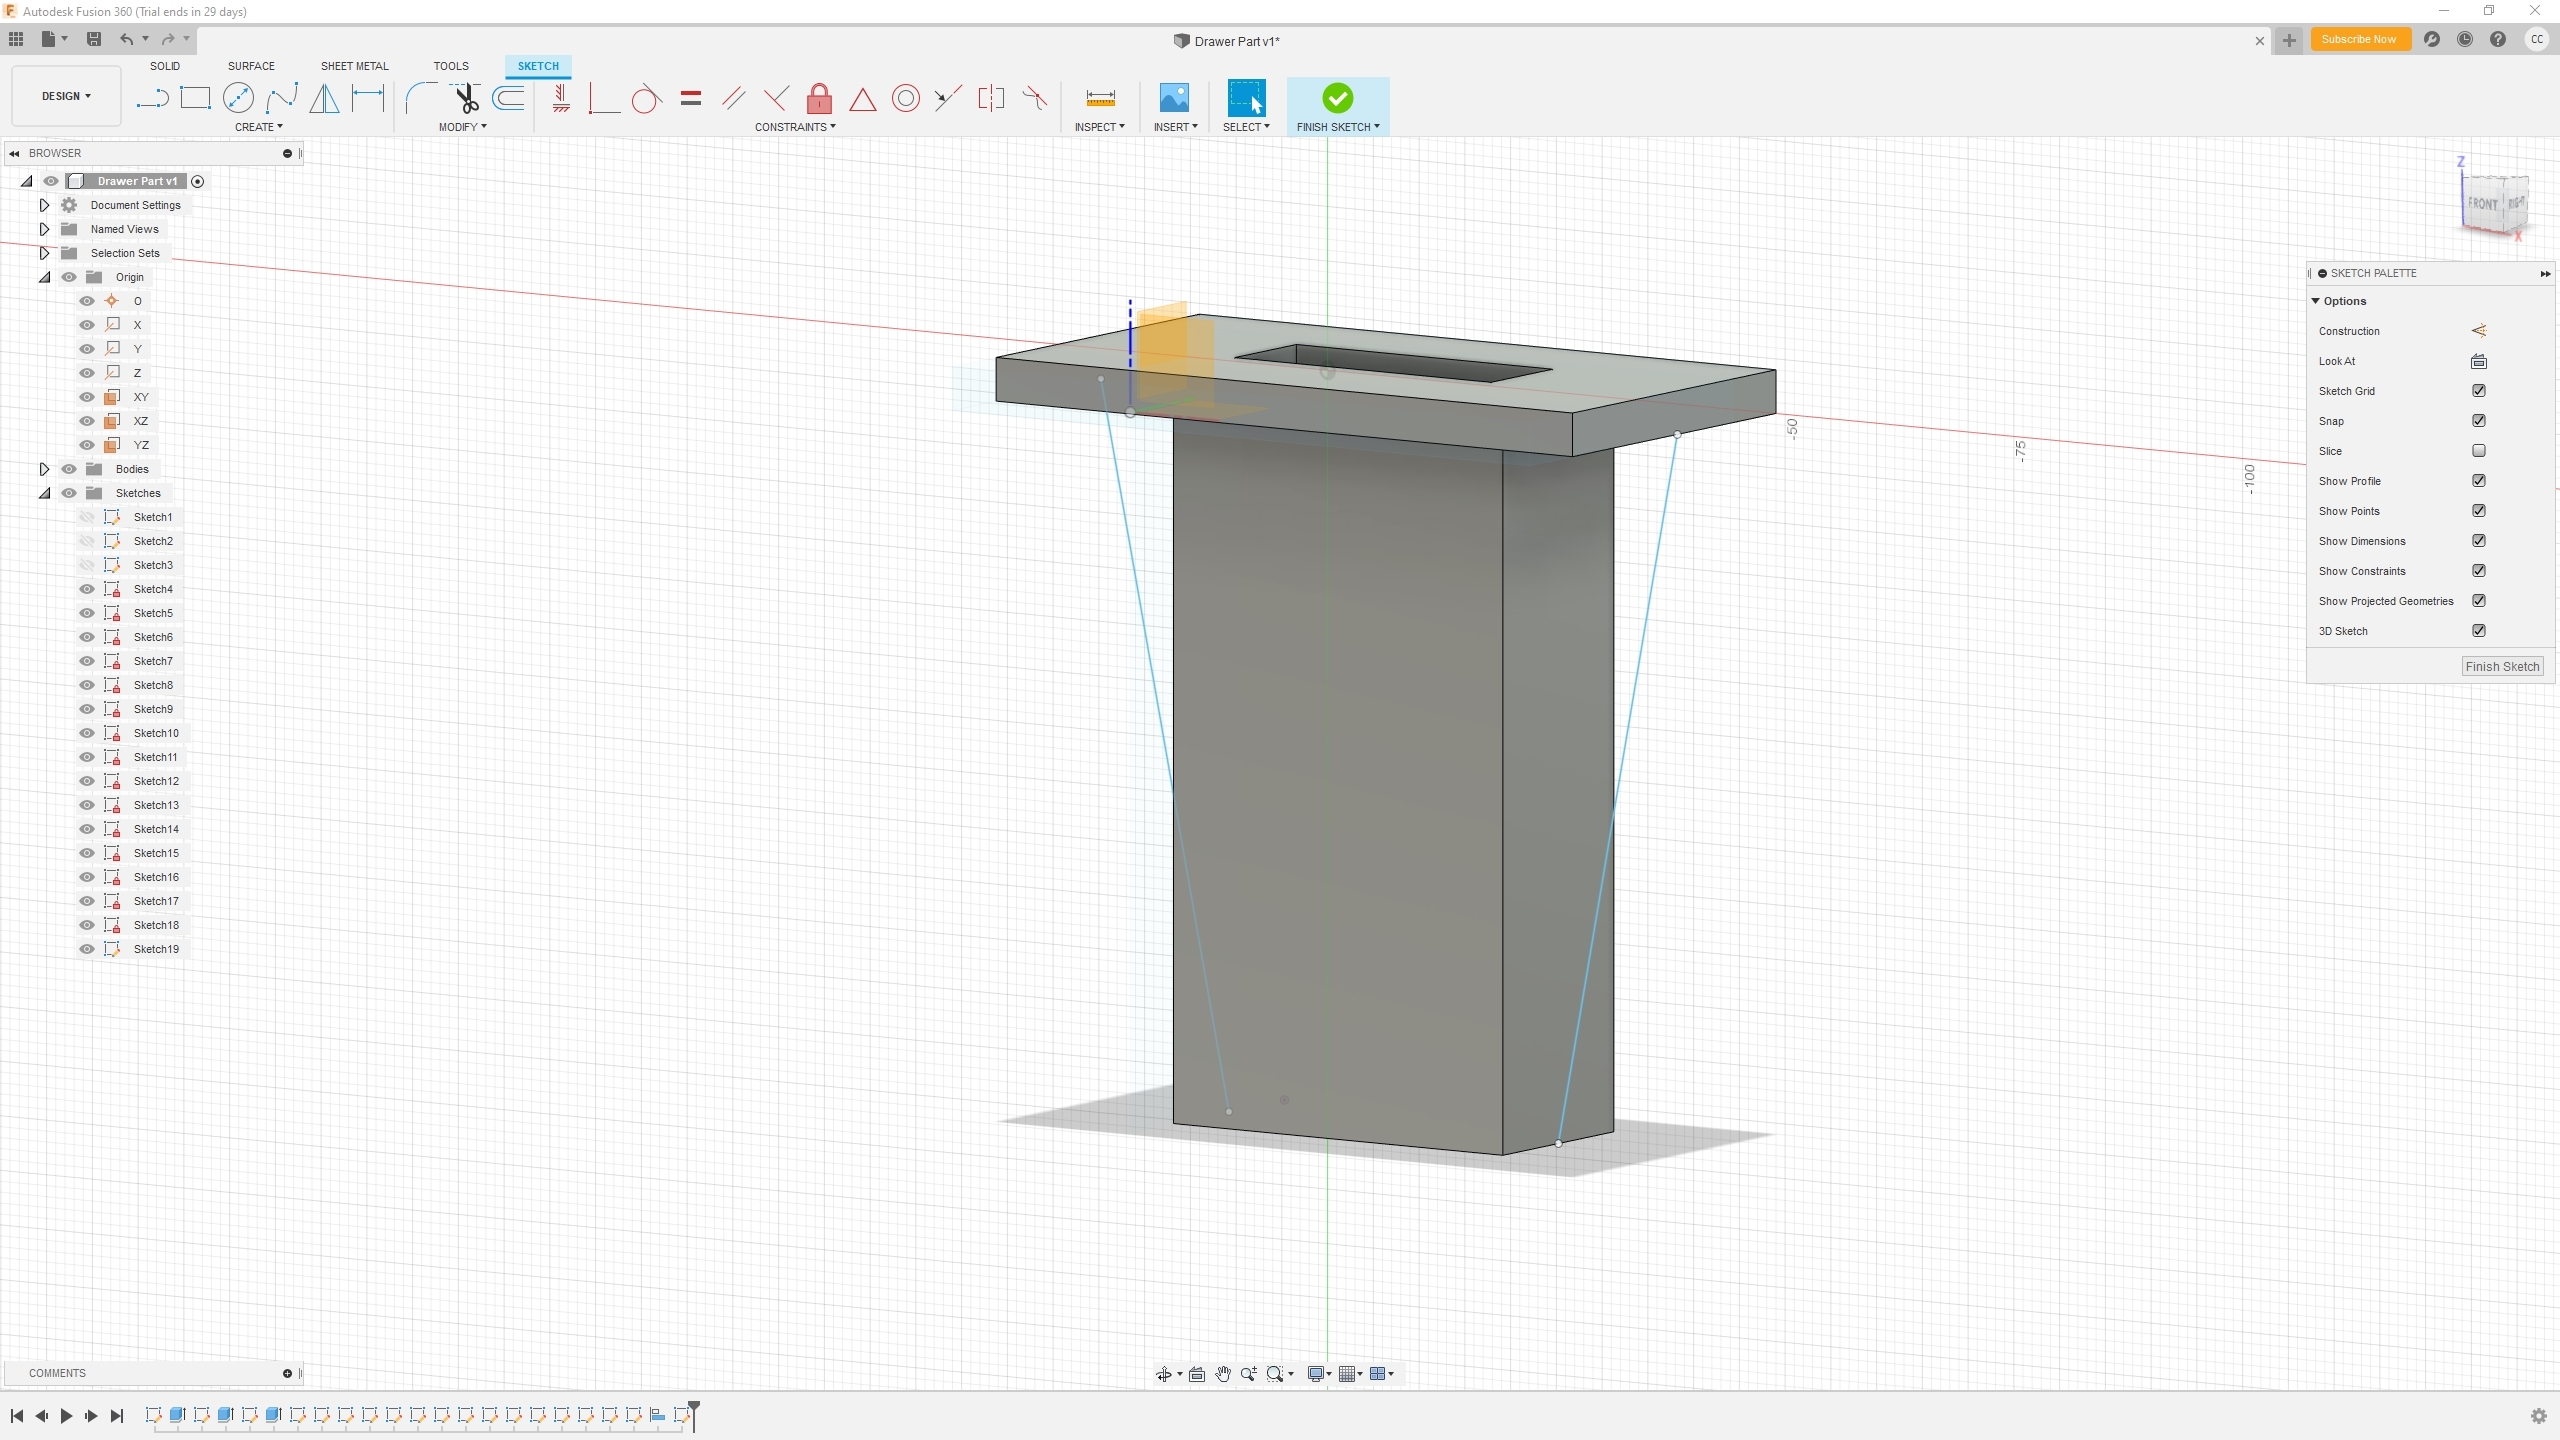Toggle the Snap checkbox
2560x1440 pixels.
[2479, 421]
